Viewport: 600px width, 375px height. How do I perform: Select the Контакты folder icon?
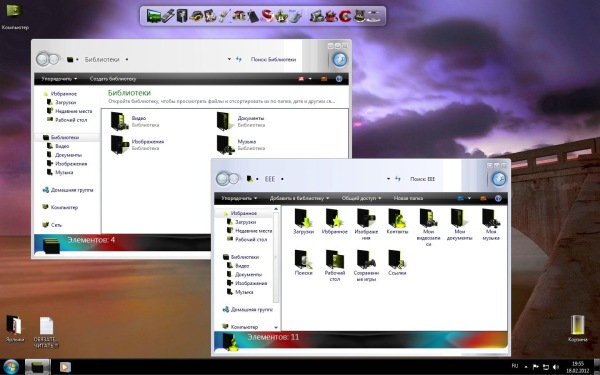[x=397, y=221]
